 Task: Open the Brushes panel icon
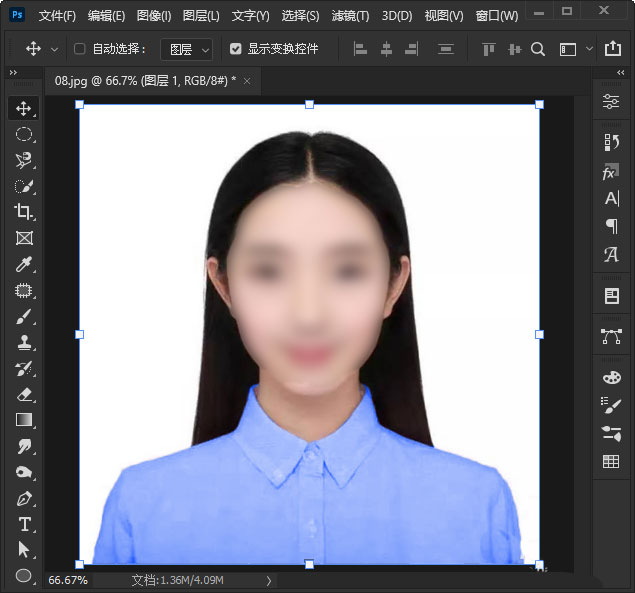tap(611, 433)
